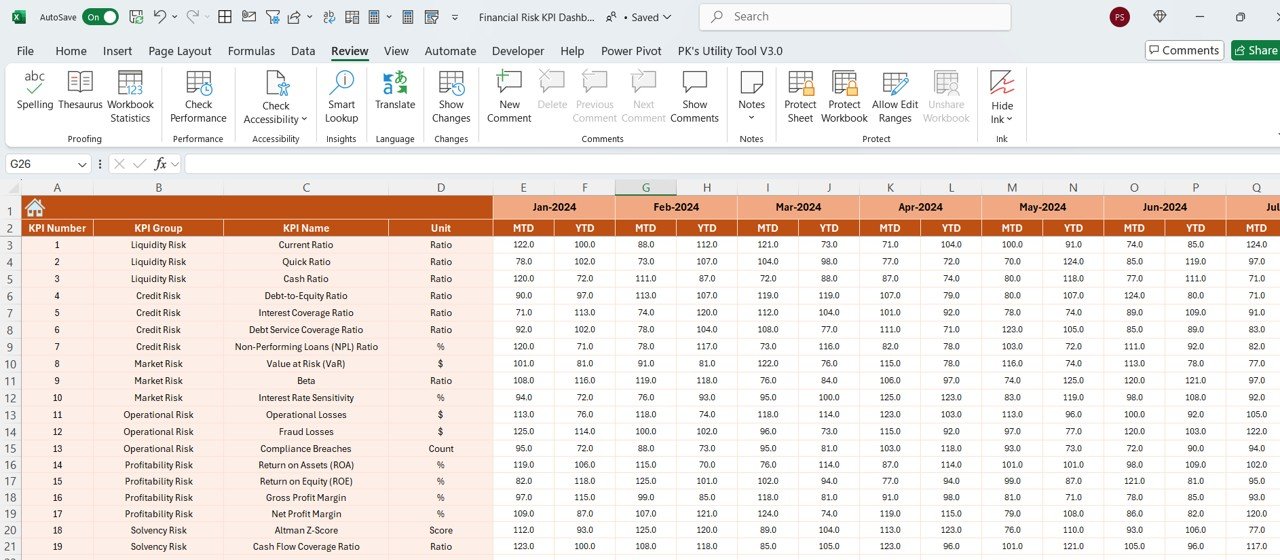Click the Undo arrow
This screenshot has width=1280, height=560.
[160, 17]
